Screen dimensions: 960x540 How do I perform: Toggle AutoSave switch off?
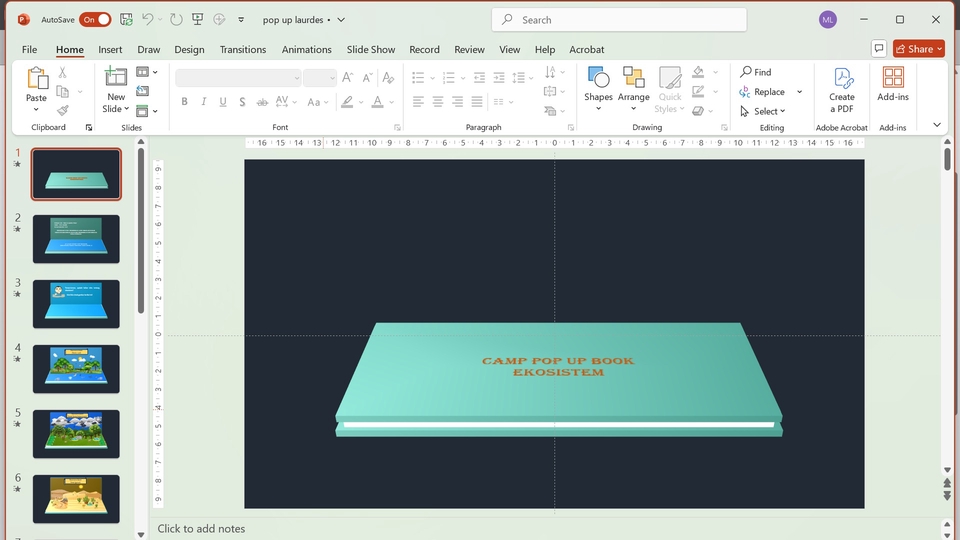[96, 20]
